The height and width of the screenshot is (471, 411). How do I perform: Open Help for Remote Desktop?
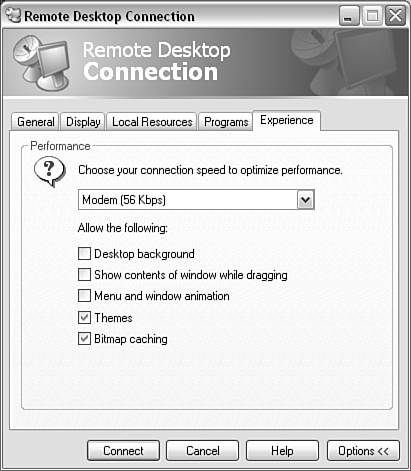tap(282, 451)
